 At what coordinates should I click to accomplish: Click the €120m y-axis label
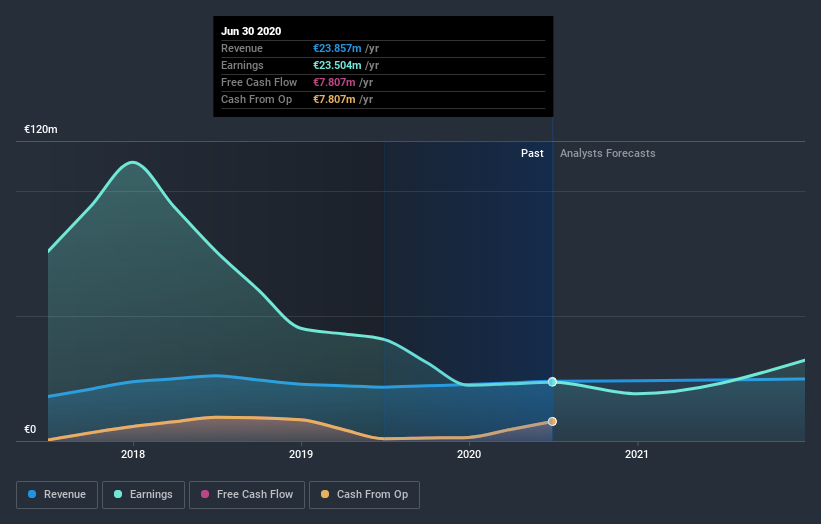(41, 129)
